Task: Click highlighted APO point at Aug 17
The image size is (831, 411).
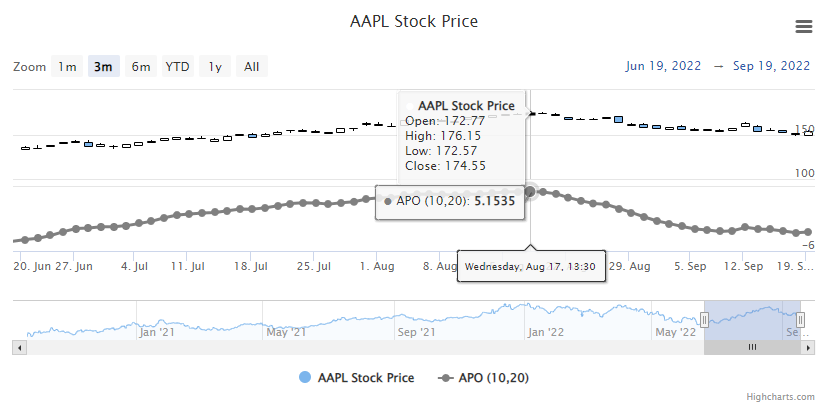Action: click(530, 190)
